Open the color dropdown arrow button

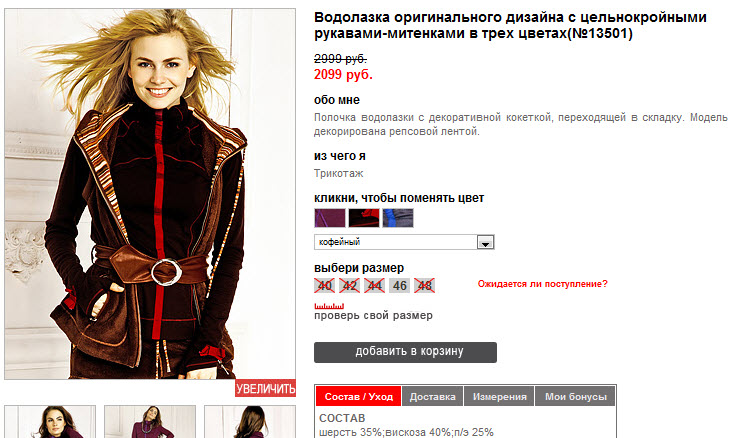(485, 242)
